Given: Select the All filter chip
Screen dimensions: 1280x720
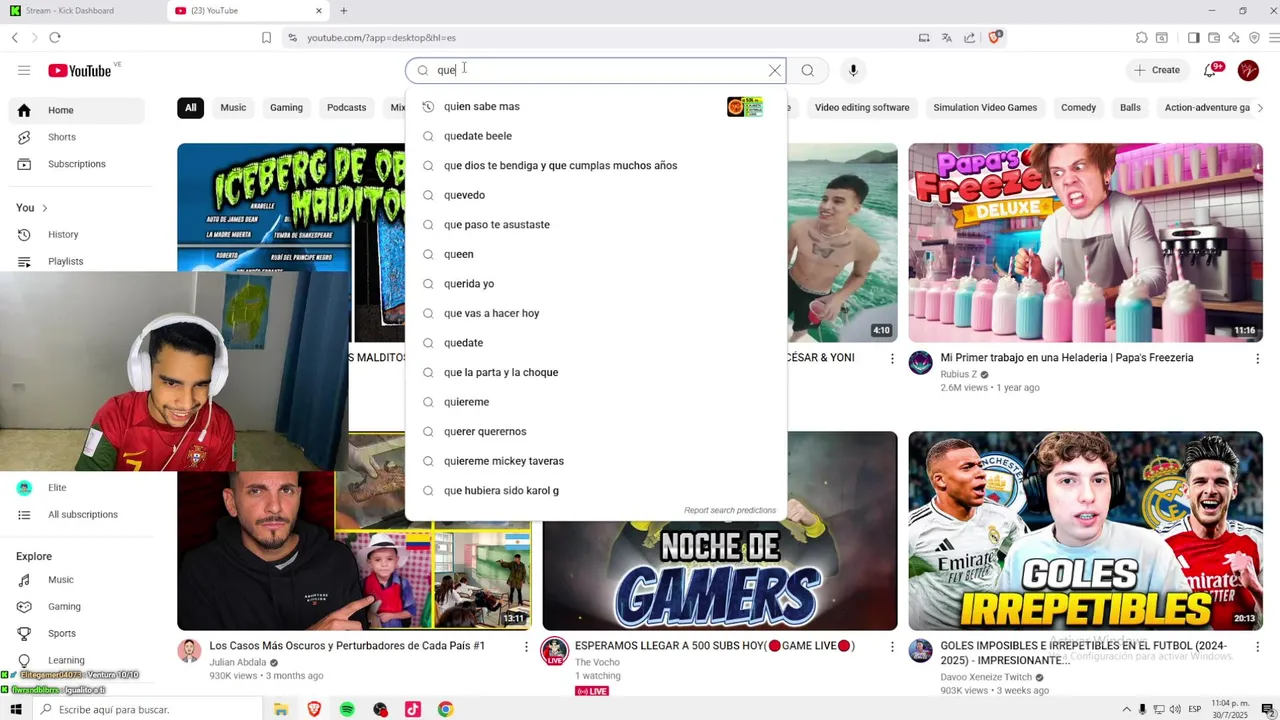Looking at the screenshot, I should pyautogui.click(x=190, y=107).
